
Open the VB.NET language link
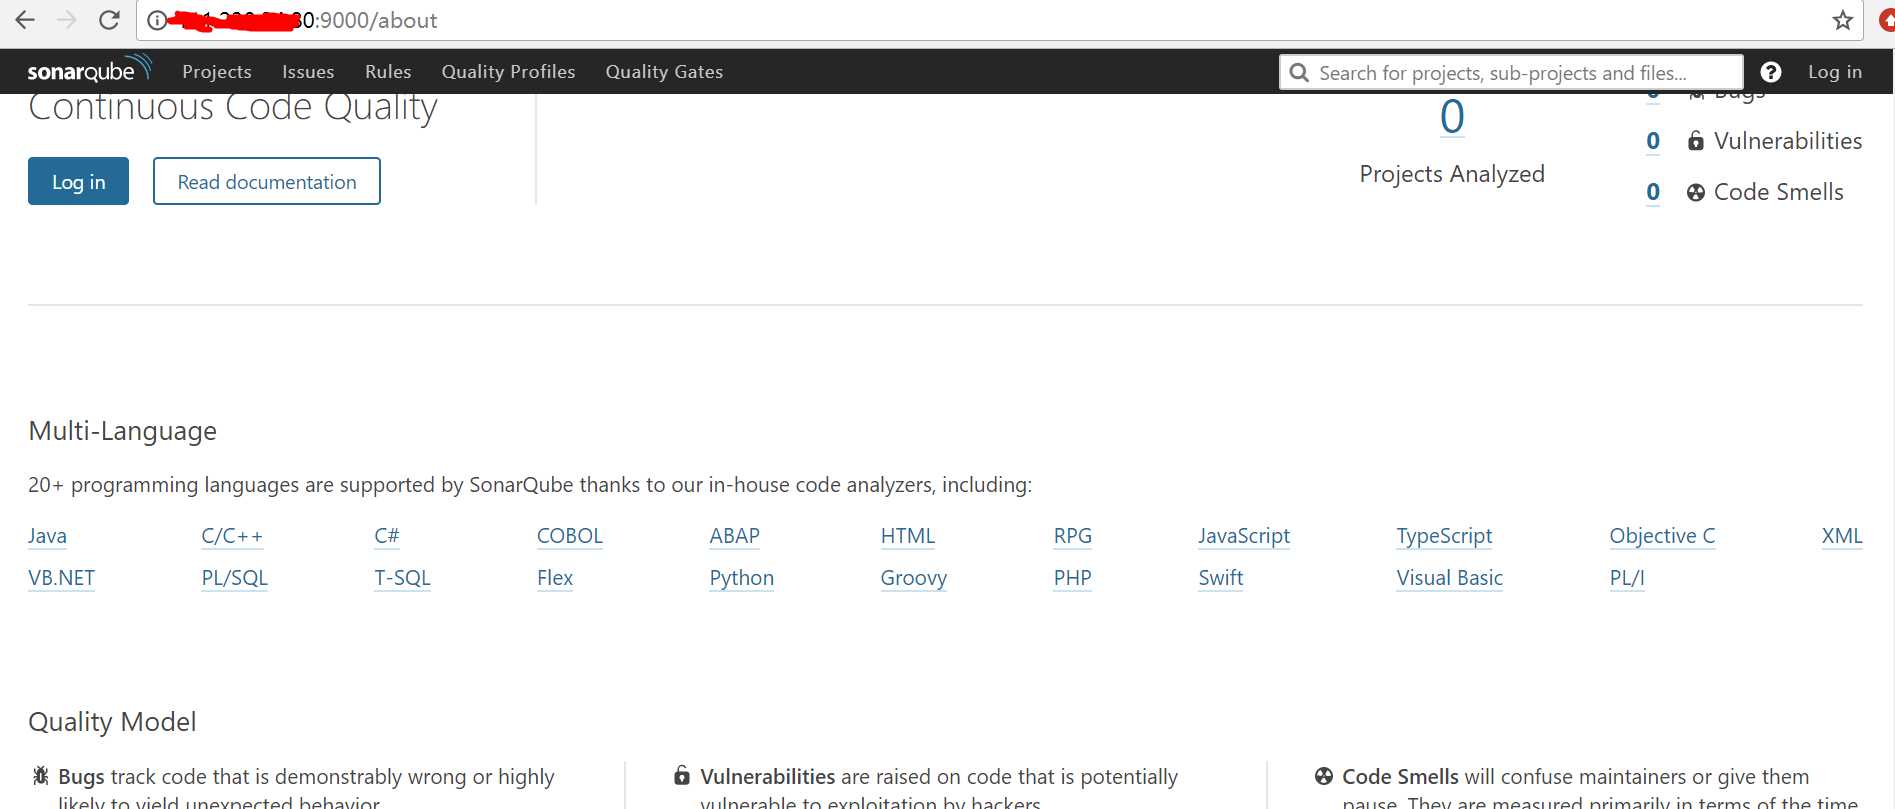point(61,578)
